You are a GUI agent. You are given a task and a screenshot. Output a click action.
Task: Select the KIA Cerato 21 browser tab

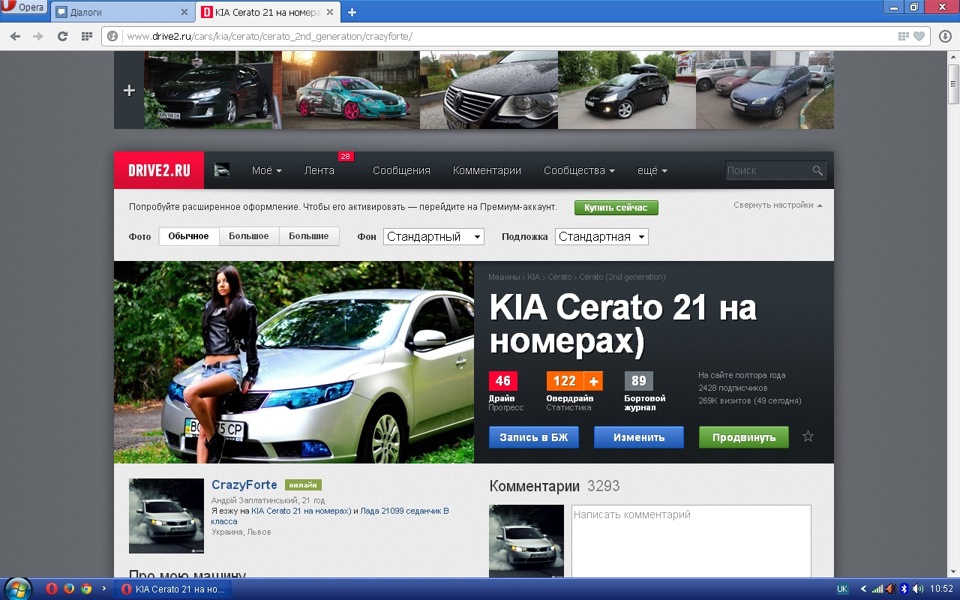pyautogui.click(x=268, y=12)
